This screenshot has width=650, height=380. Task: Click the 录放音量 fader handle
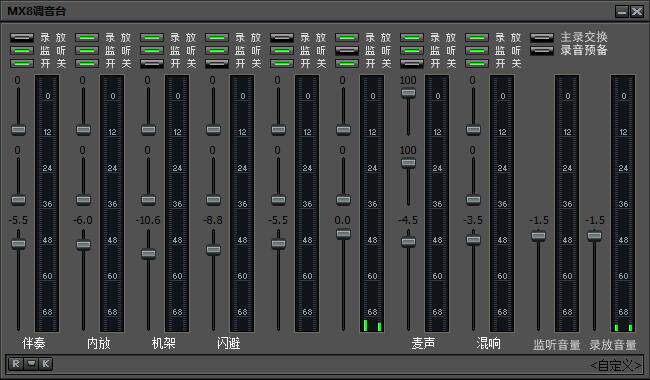[x=594, y=236]
